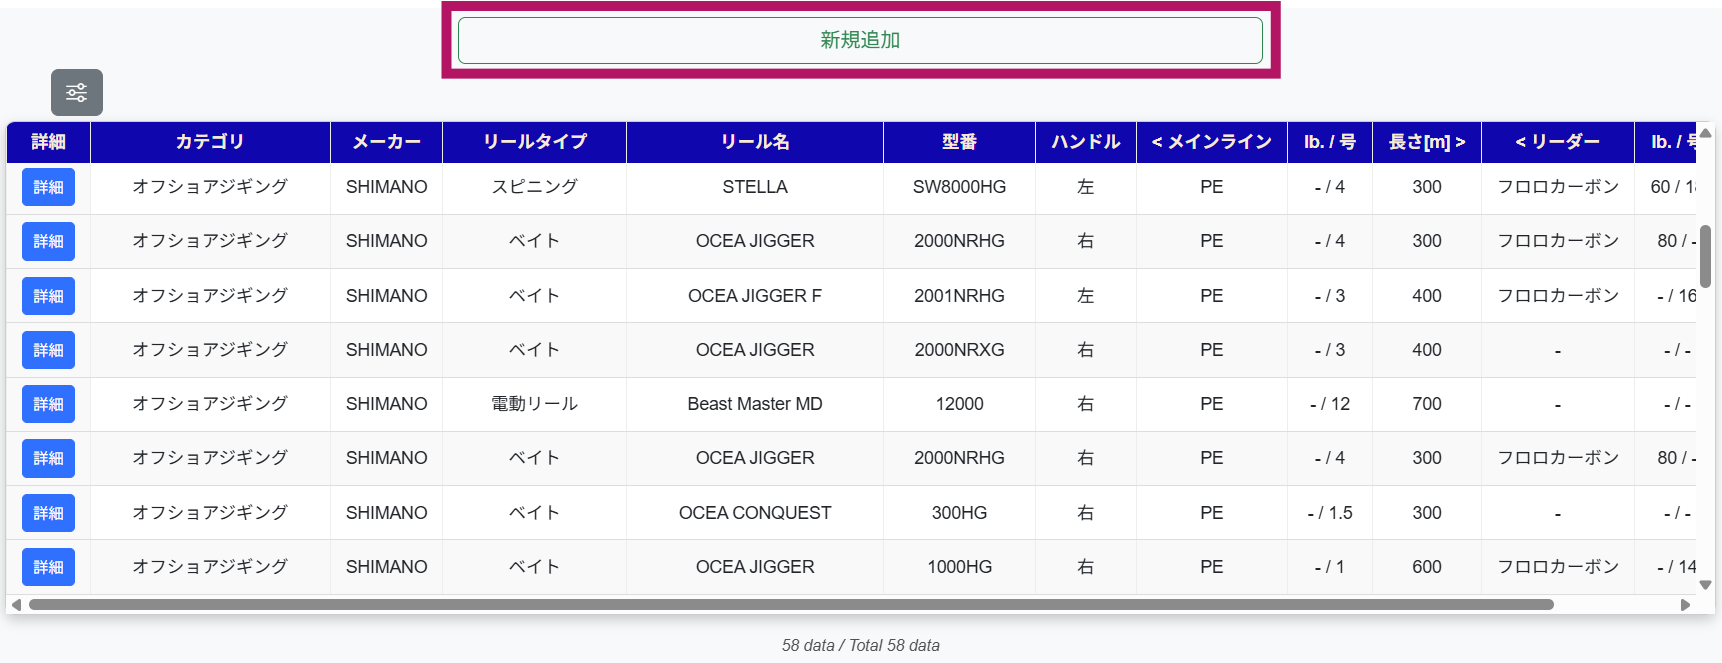Click the table's vertical scrollbar up arrow
Screen dimensions: 1722x663
tap(1706, 133)
